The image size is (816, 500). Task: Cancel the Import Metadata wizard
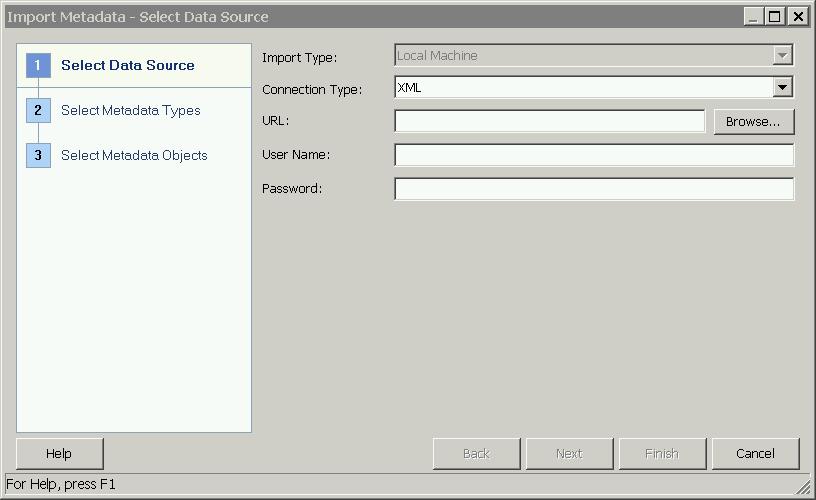755,453
